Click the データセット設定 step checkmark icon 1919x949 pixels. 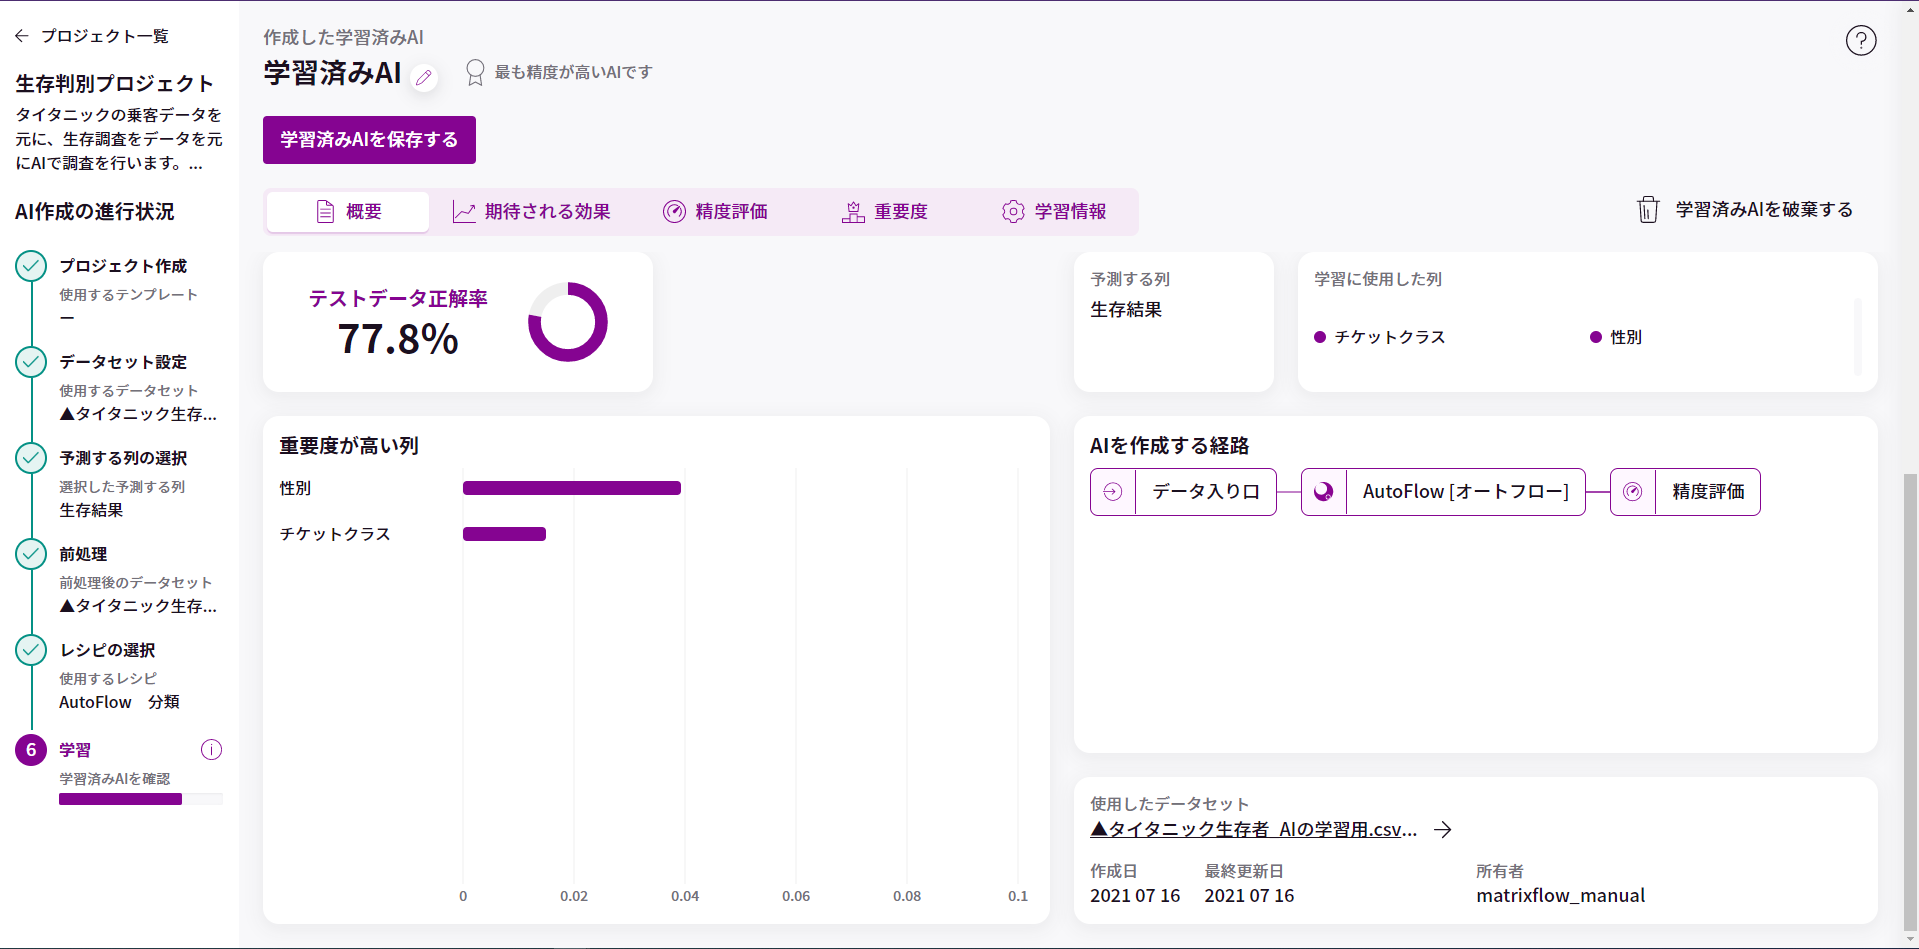point(31,362)
